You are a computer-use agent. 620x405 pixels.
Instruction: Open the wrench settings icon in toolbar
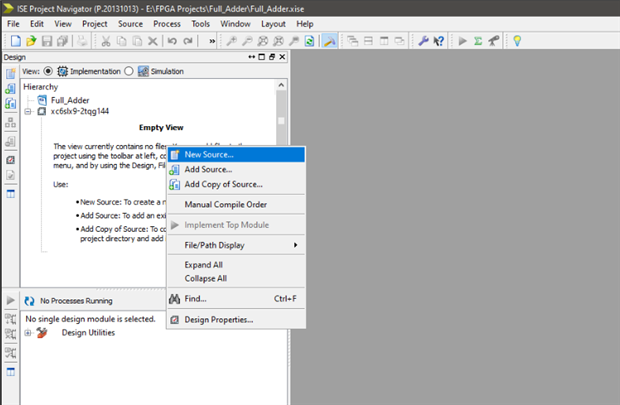[x=423, y=41]
